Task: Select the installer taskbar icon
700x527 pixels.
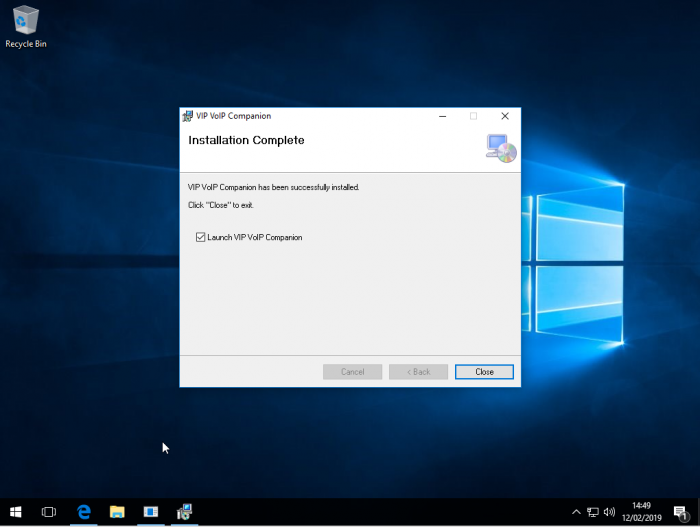Action: [x=184, y=512]
